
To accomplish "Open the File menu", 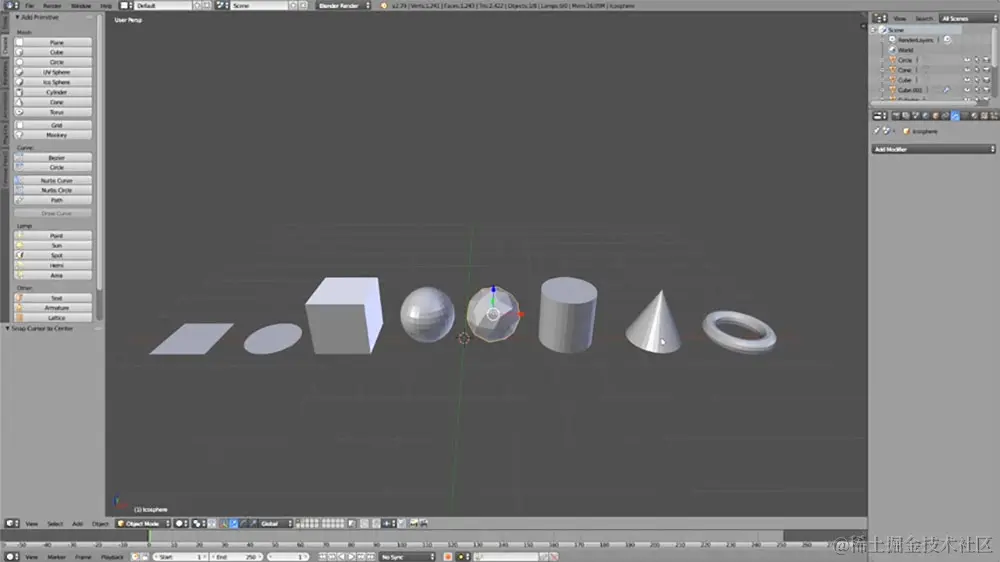I will pos(29,6).
